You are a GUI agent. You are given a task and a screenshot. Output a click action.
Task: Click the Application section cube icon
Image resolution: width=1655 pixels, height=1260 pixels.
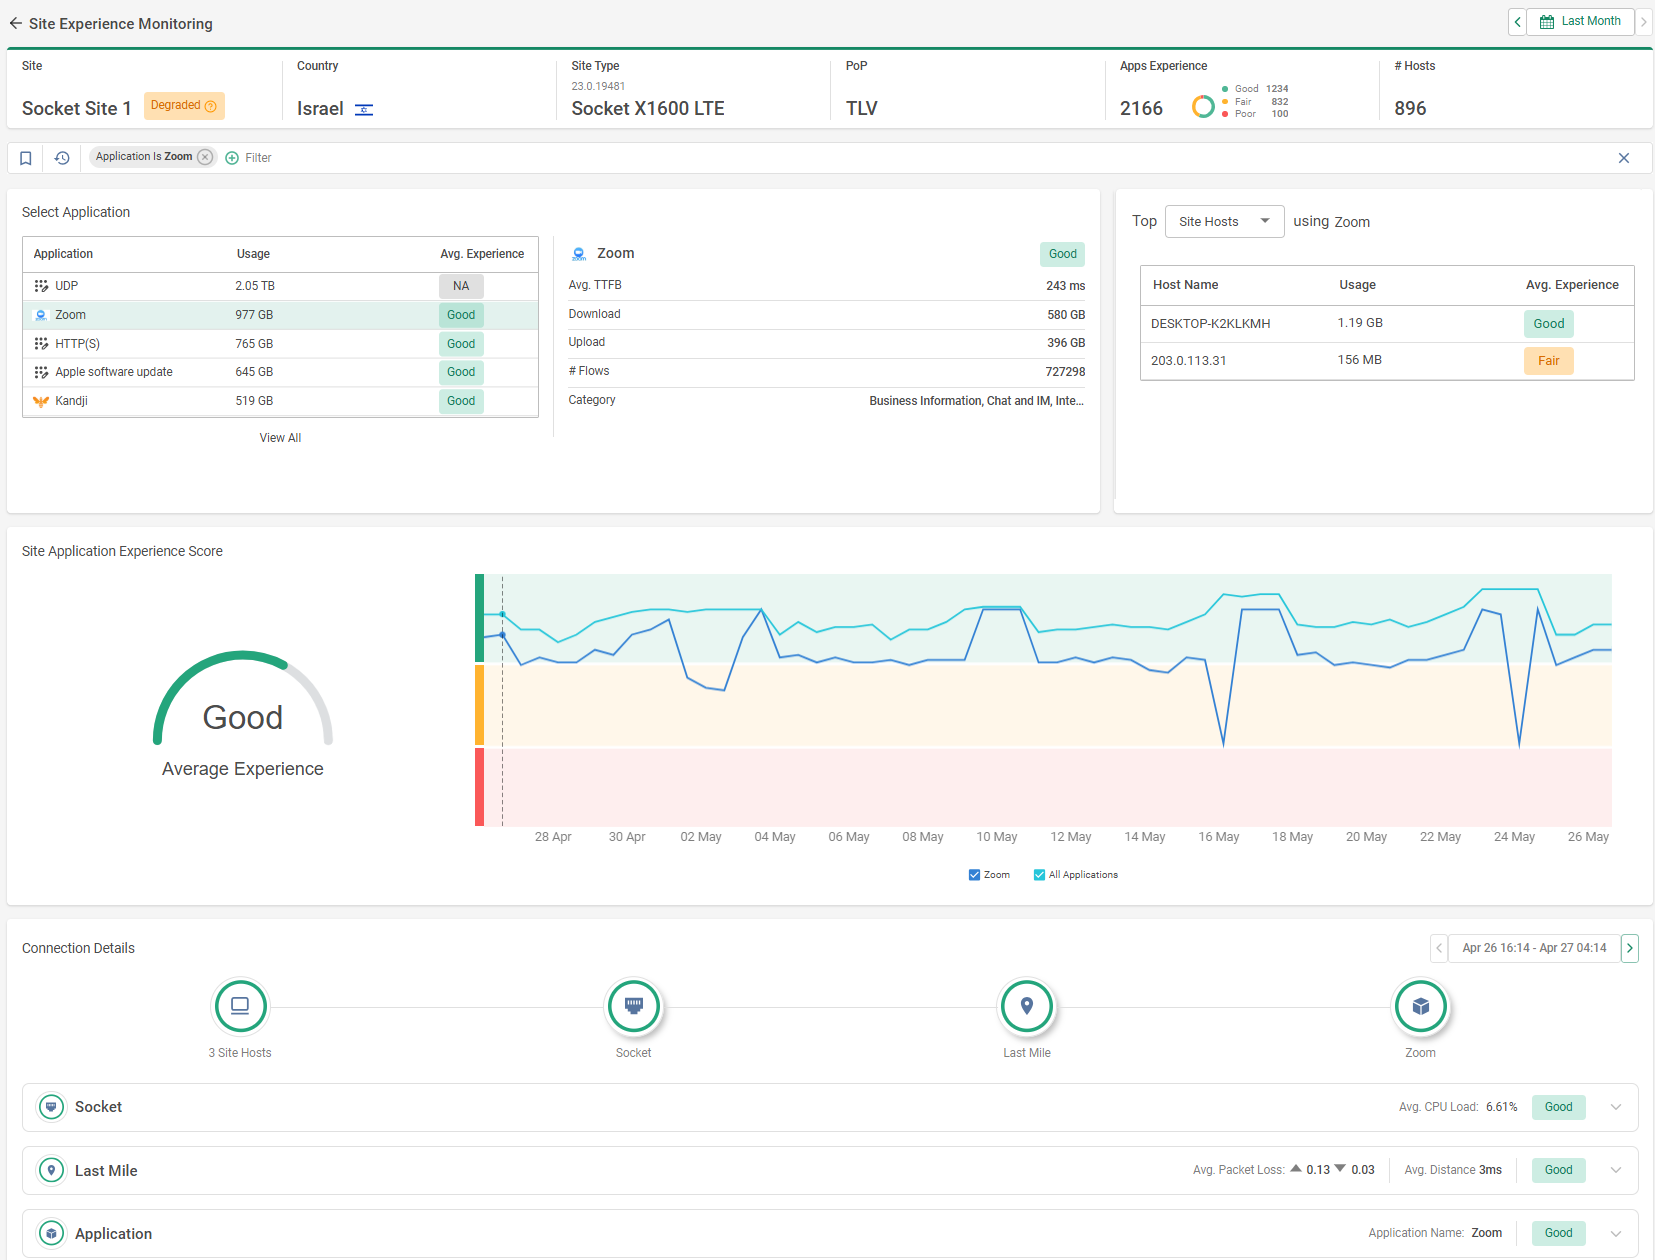point(51,1233)
